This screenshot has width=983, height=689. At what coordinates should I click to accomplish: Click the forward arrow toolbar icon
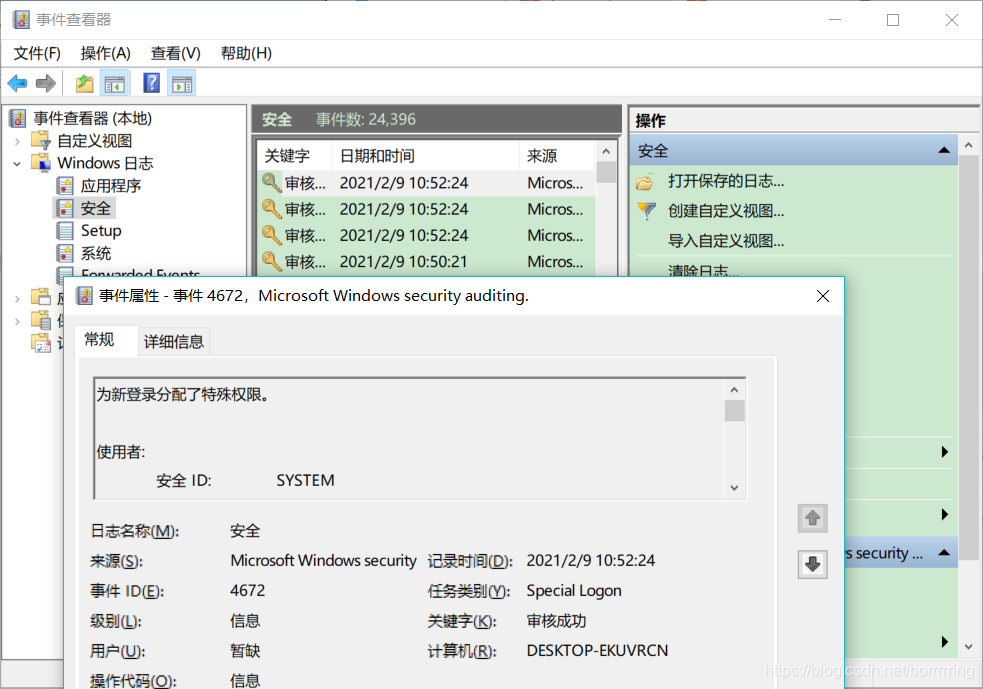click(x=46, y=83)
